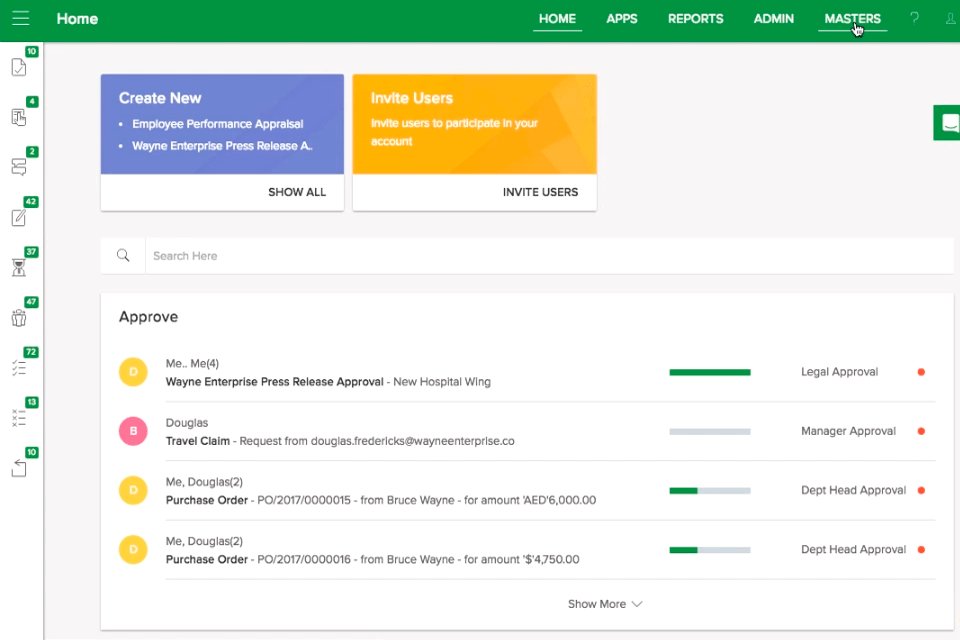Click the INVITE USERS button
Screen dimensions: 960x640
click(x=540, y=192)
